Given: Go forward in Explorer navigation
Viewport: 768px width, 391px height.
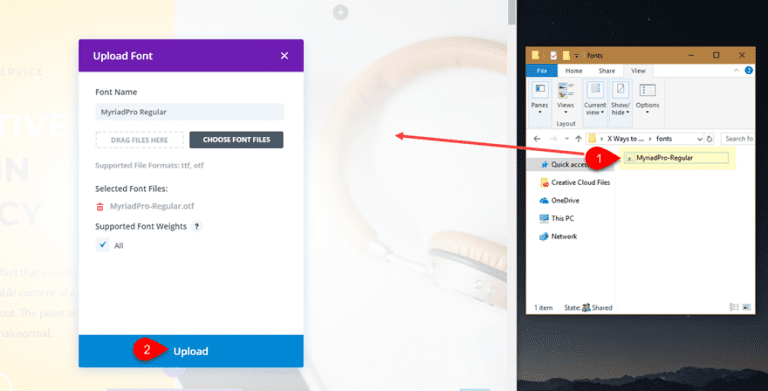Looking at the screenshot, I should click(x=553, y=139).
